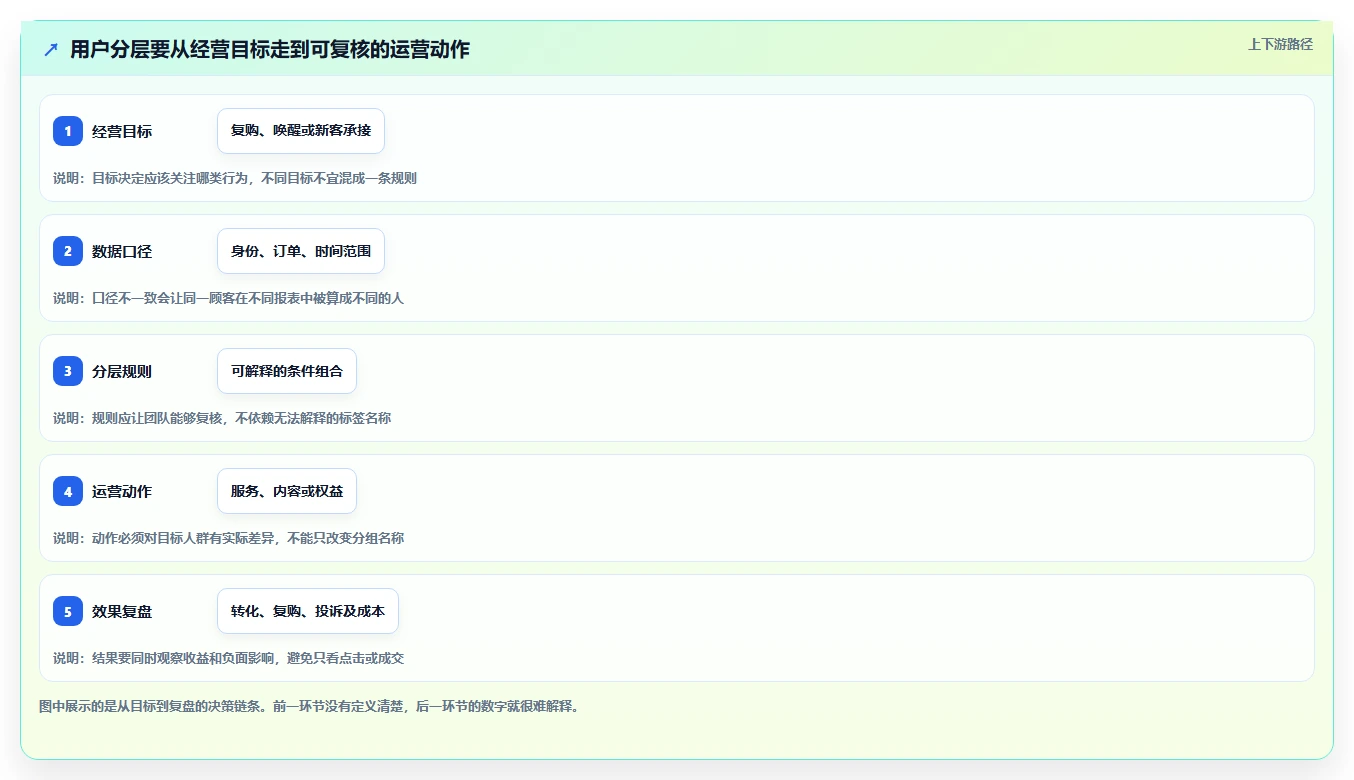This screenshot has width=1354, height=780.
Task: Click step number badge 2
Action: 68,251
